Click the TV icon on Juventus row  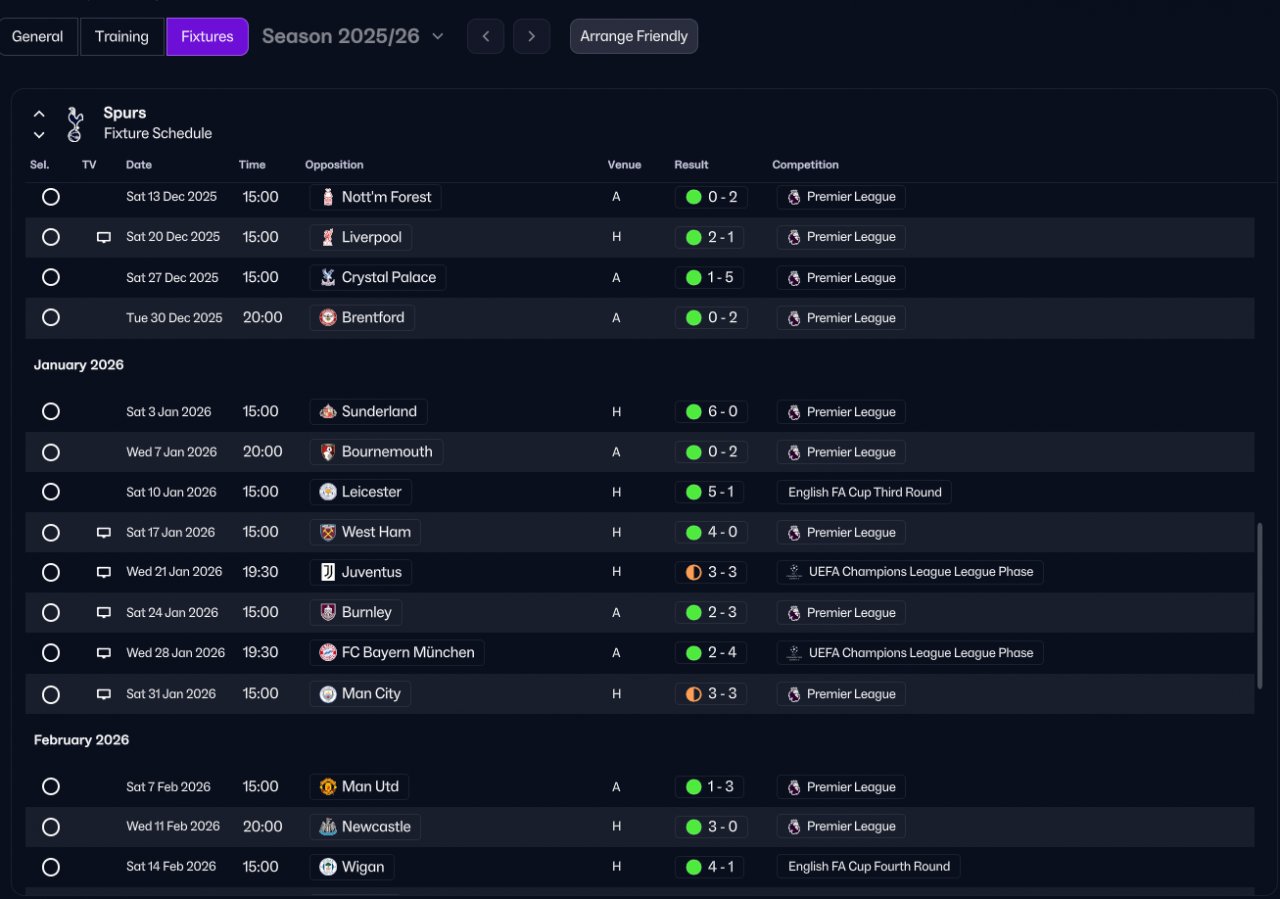[103, 573]
